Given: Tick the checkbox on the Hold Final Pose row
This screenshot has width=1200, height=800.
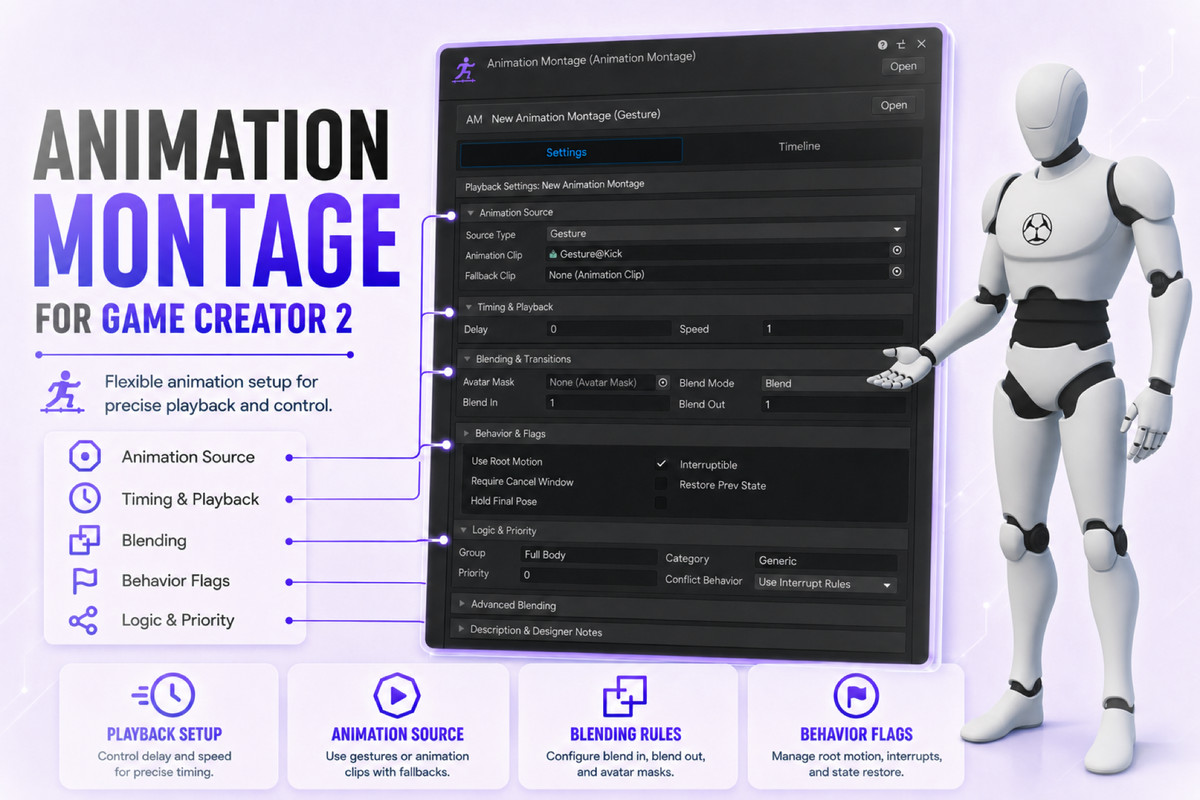Looking at the screenshot, I should click(x=661, y=502).
